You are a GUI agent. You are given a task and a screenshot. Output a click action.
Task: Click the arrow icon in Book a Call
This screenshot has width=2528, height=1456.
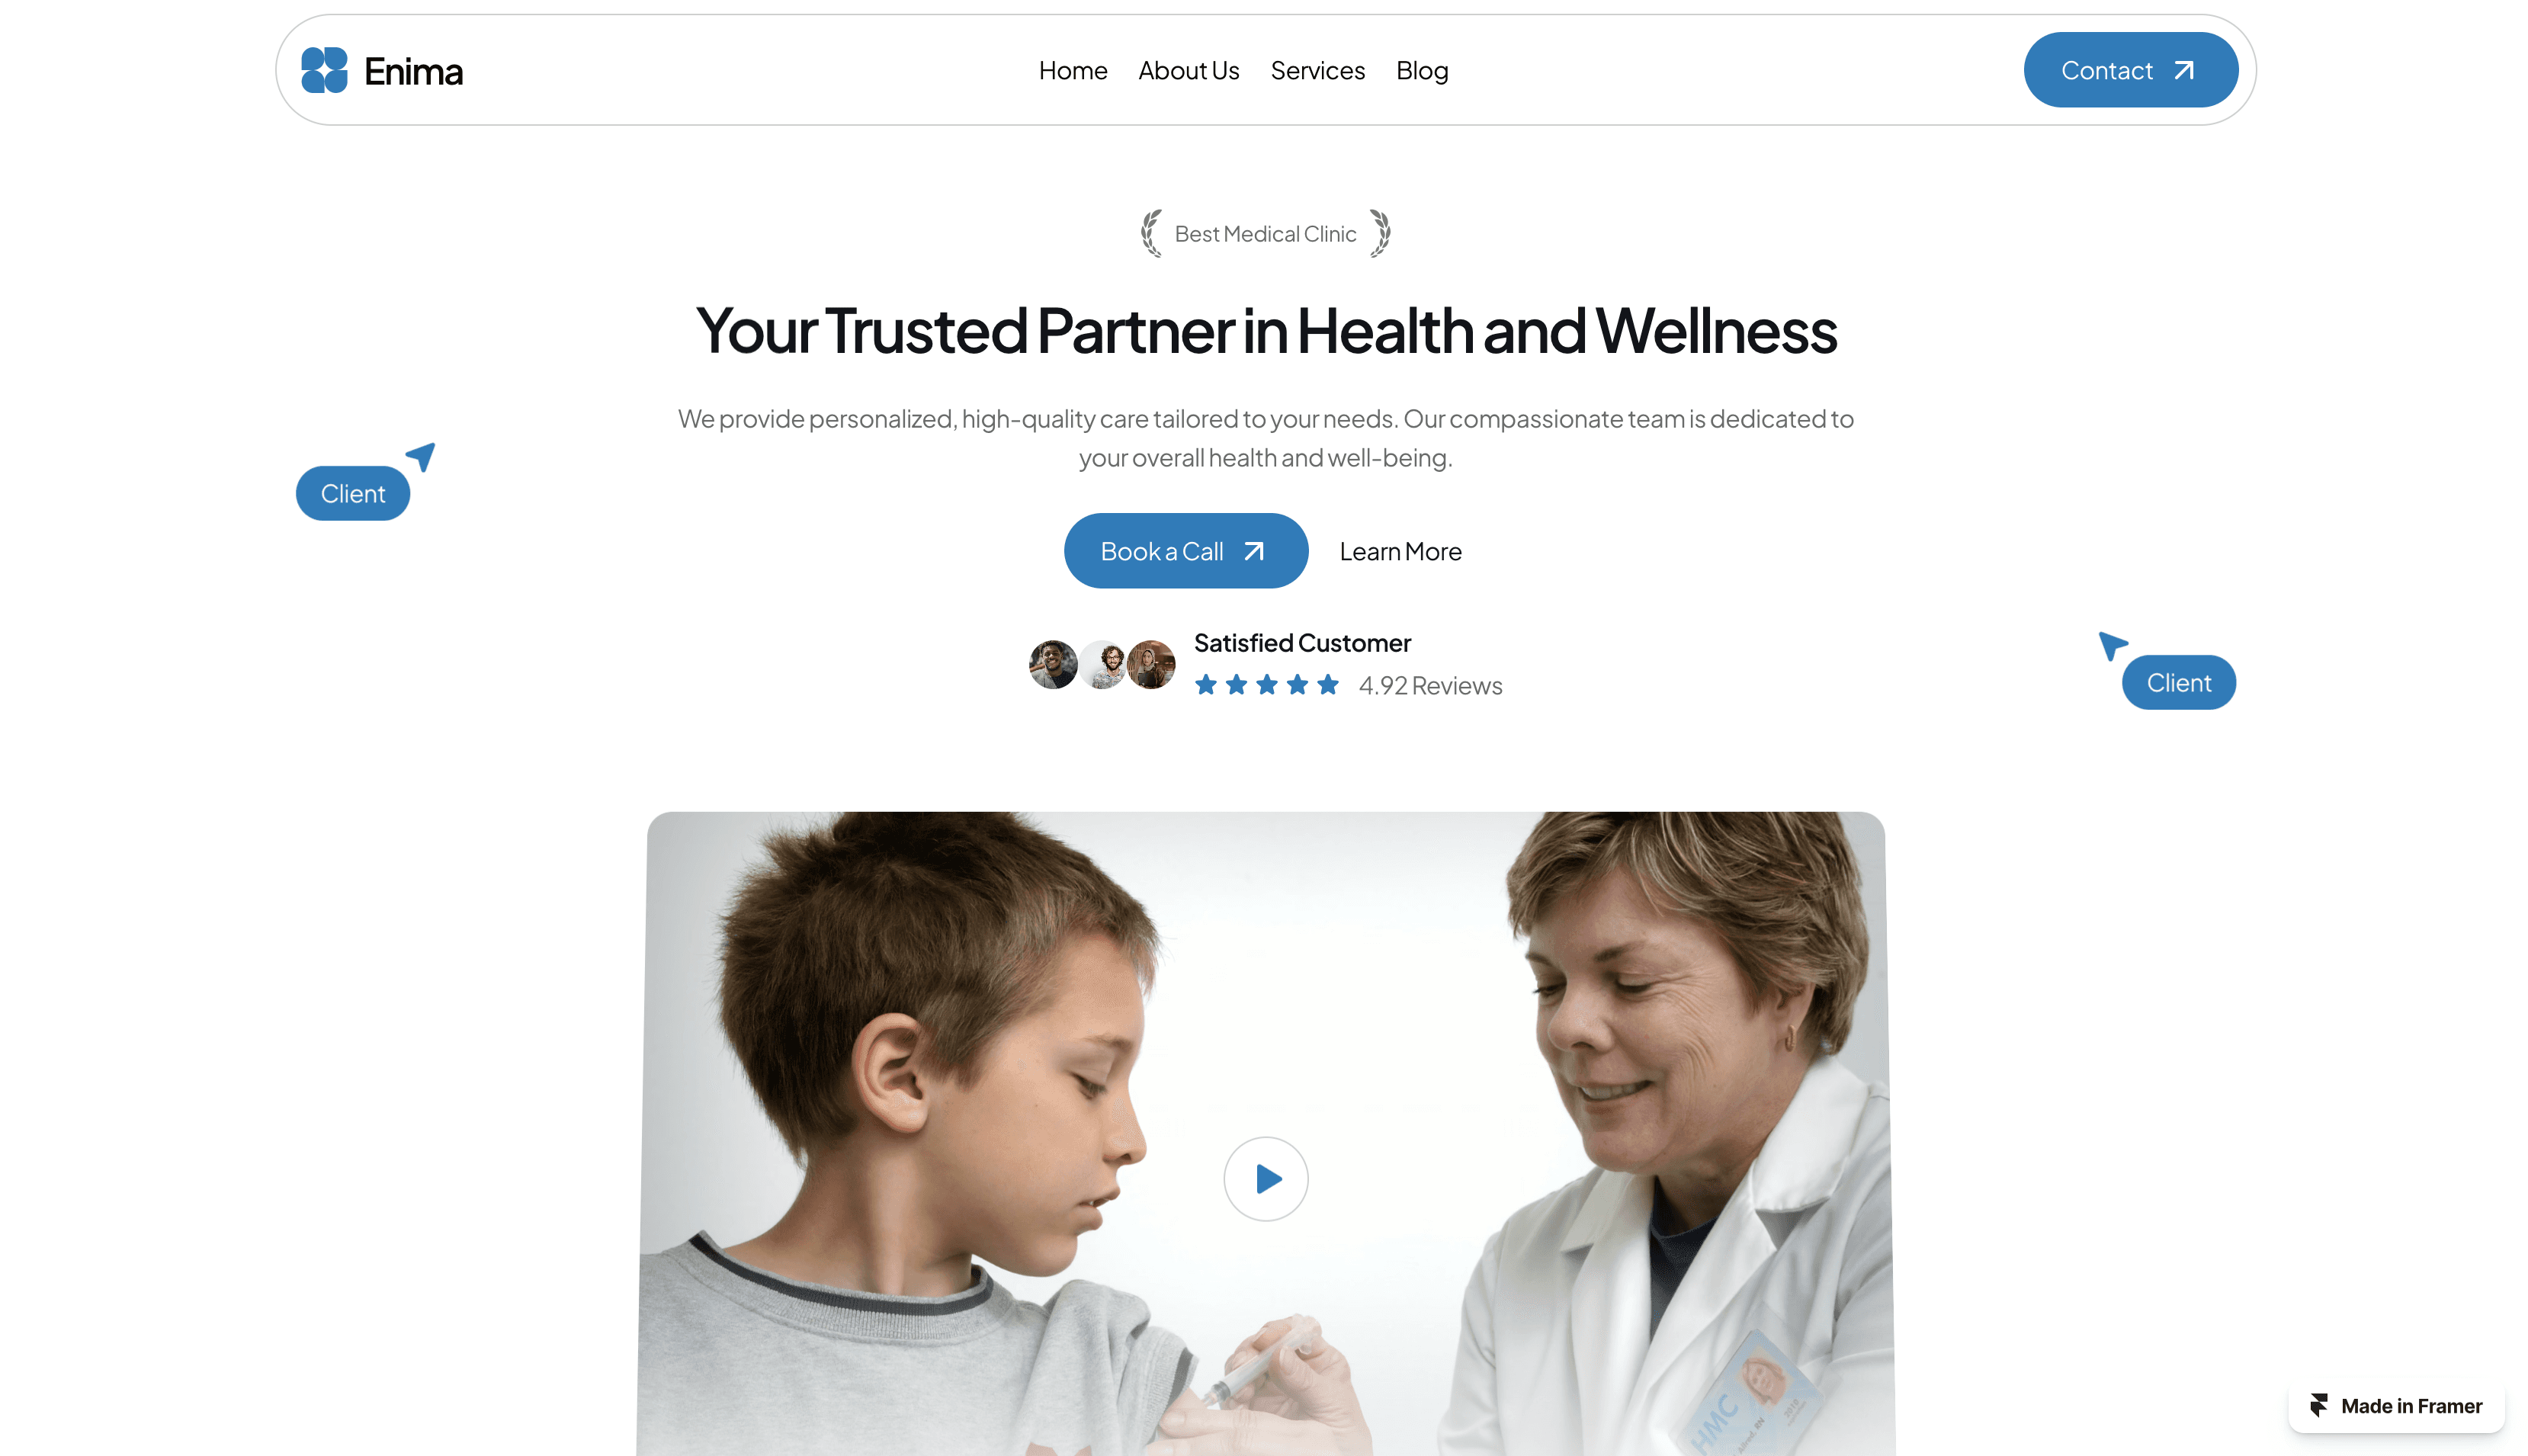tap(1254, 551)
